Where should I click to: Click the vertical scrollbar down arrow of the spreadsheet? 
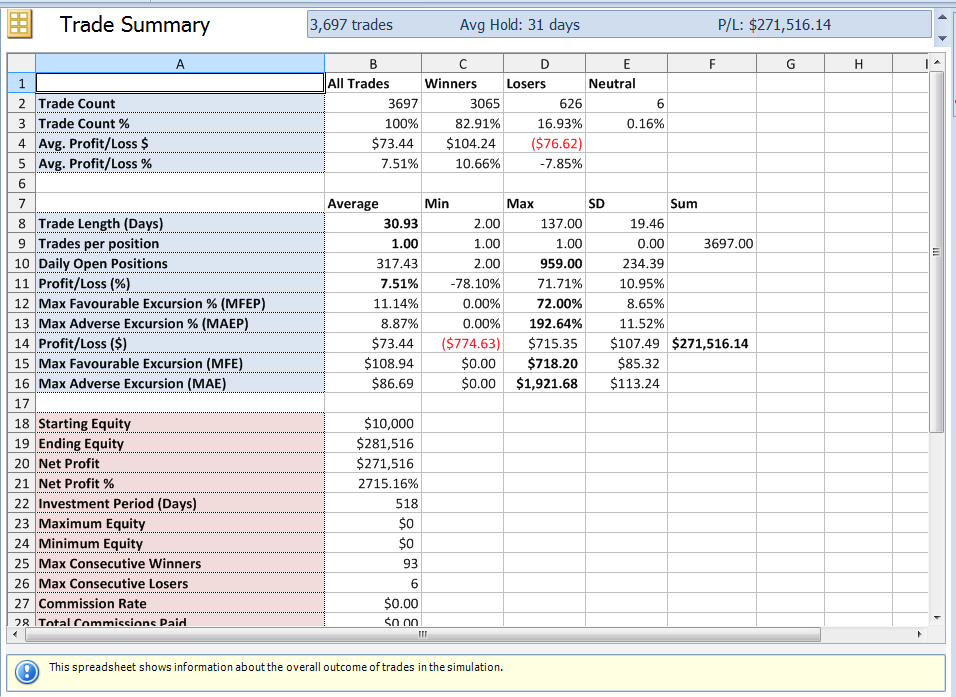coord(938,618)
